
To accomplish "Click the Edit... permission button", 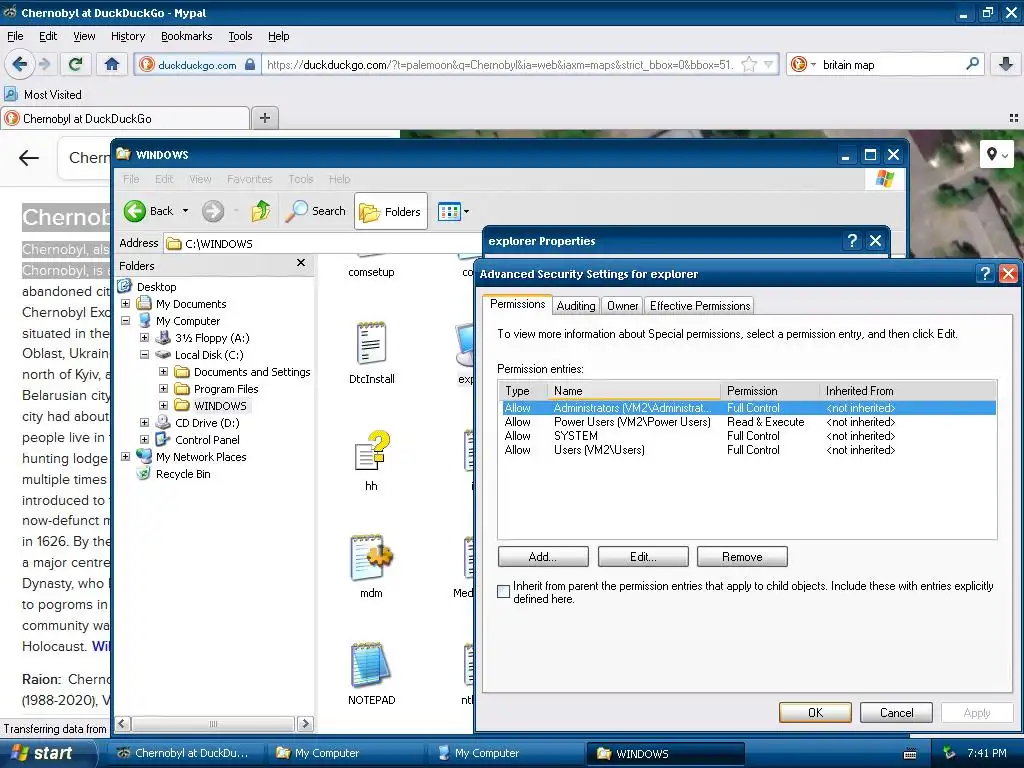I will pos(643,557).
